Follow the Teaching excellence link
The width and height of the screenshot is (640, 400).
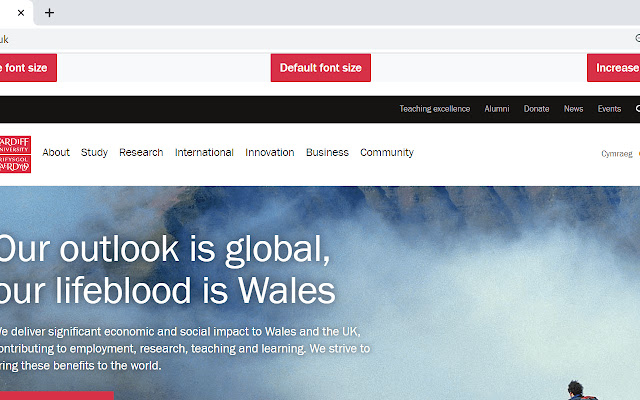click(x=435, y=109)
